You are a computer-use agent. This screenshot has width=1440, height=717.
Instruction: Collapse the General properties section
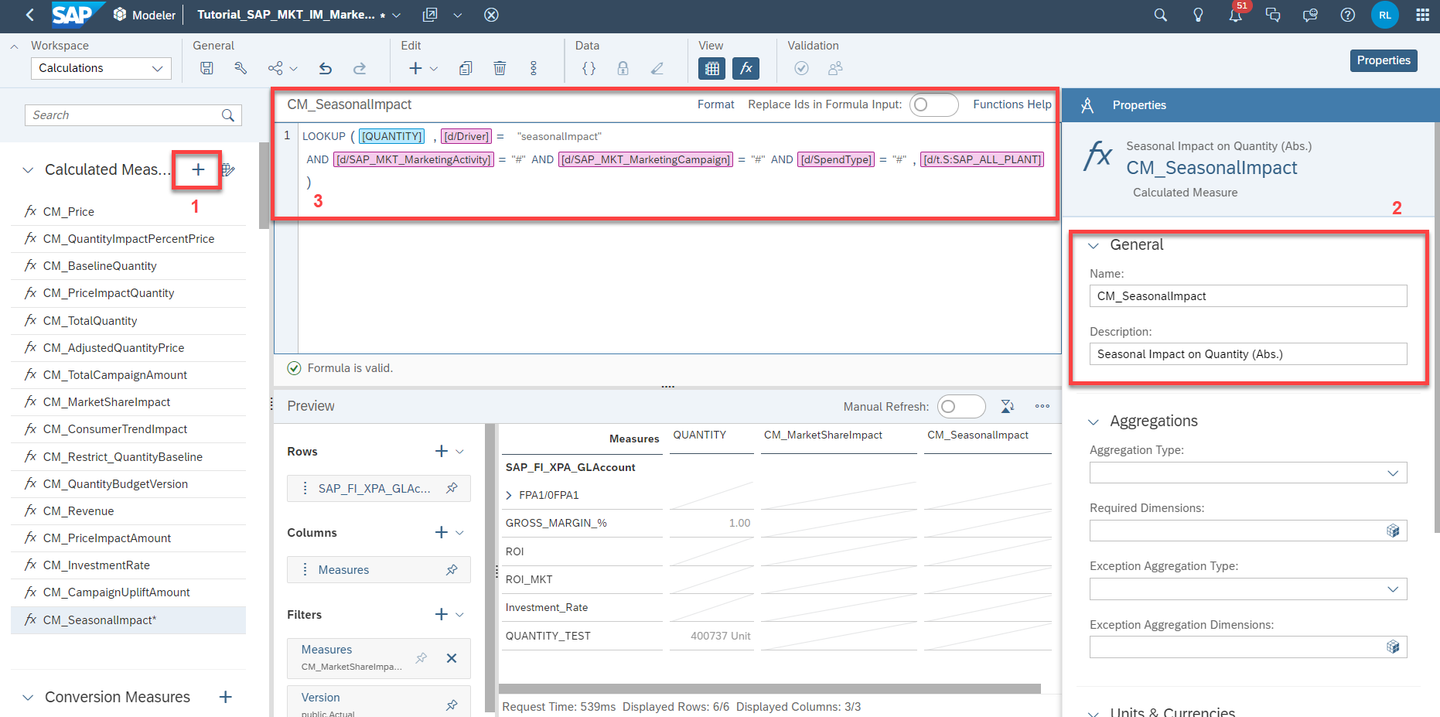tap(1094, 245)
